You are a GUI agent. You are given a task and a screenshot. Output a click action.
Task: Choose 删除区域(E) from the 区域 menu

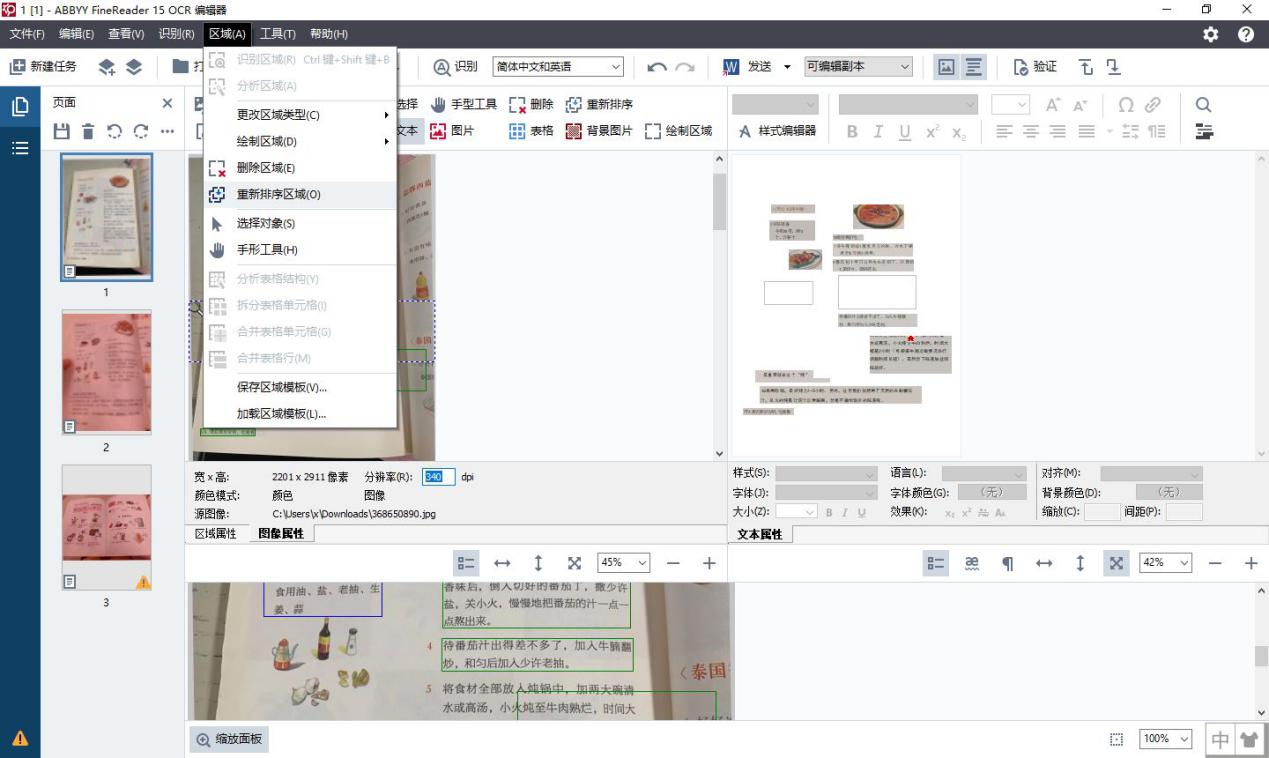click(x=300, y=168)
